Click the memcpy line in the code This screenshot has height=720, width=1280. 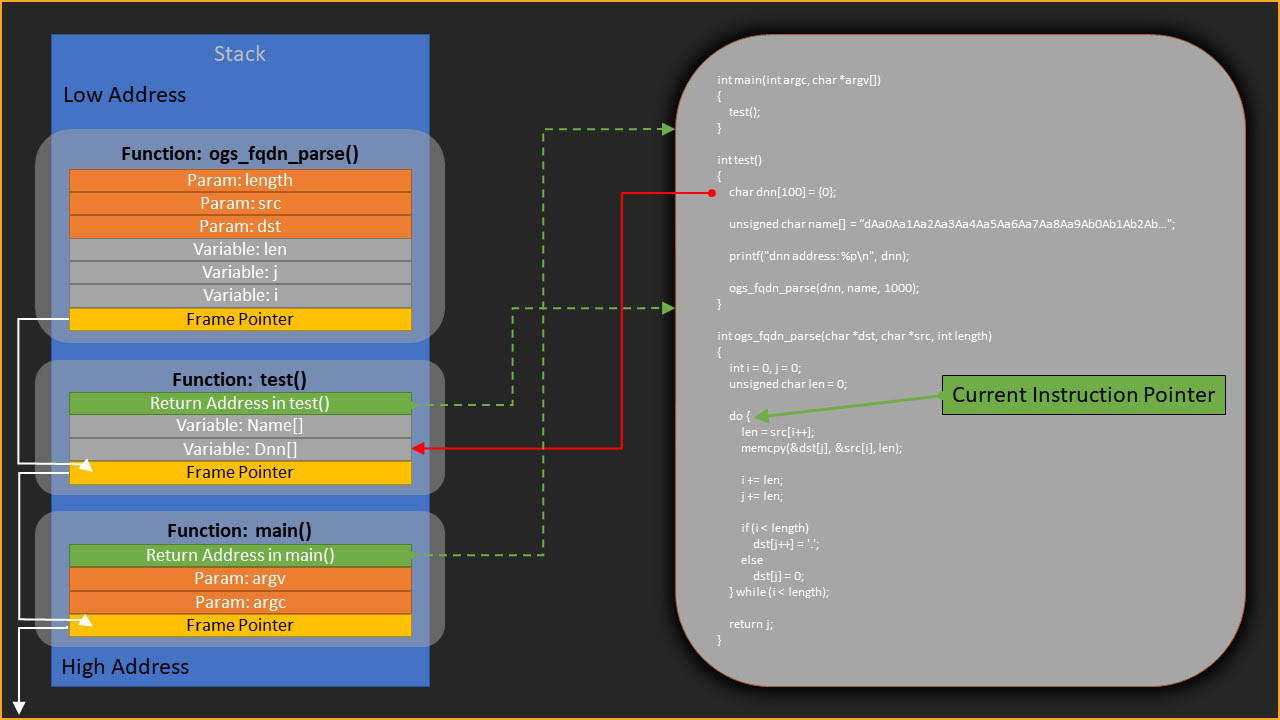pyautogui.click(x=821, y=448)
